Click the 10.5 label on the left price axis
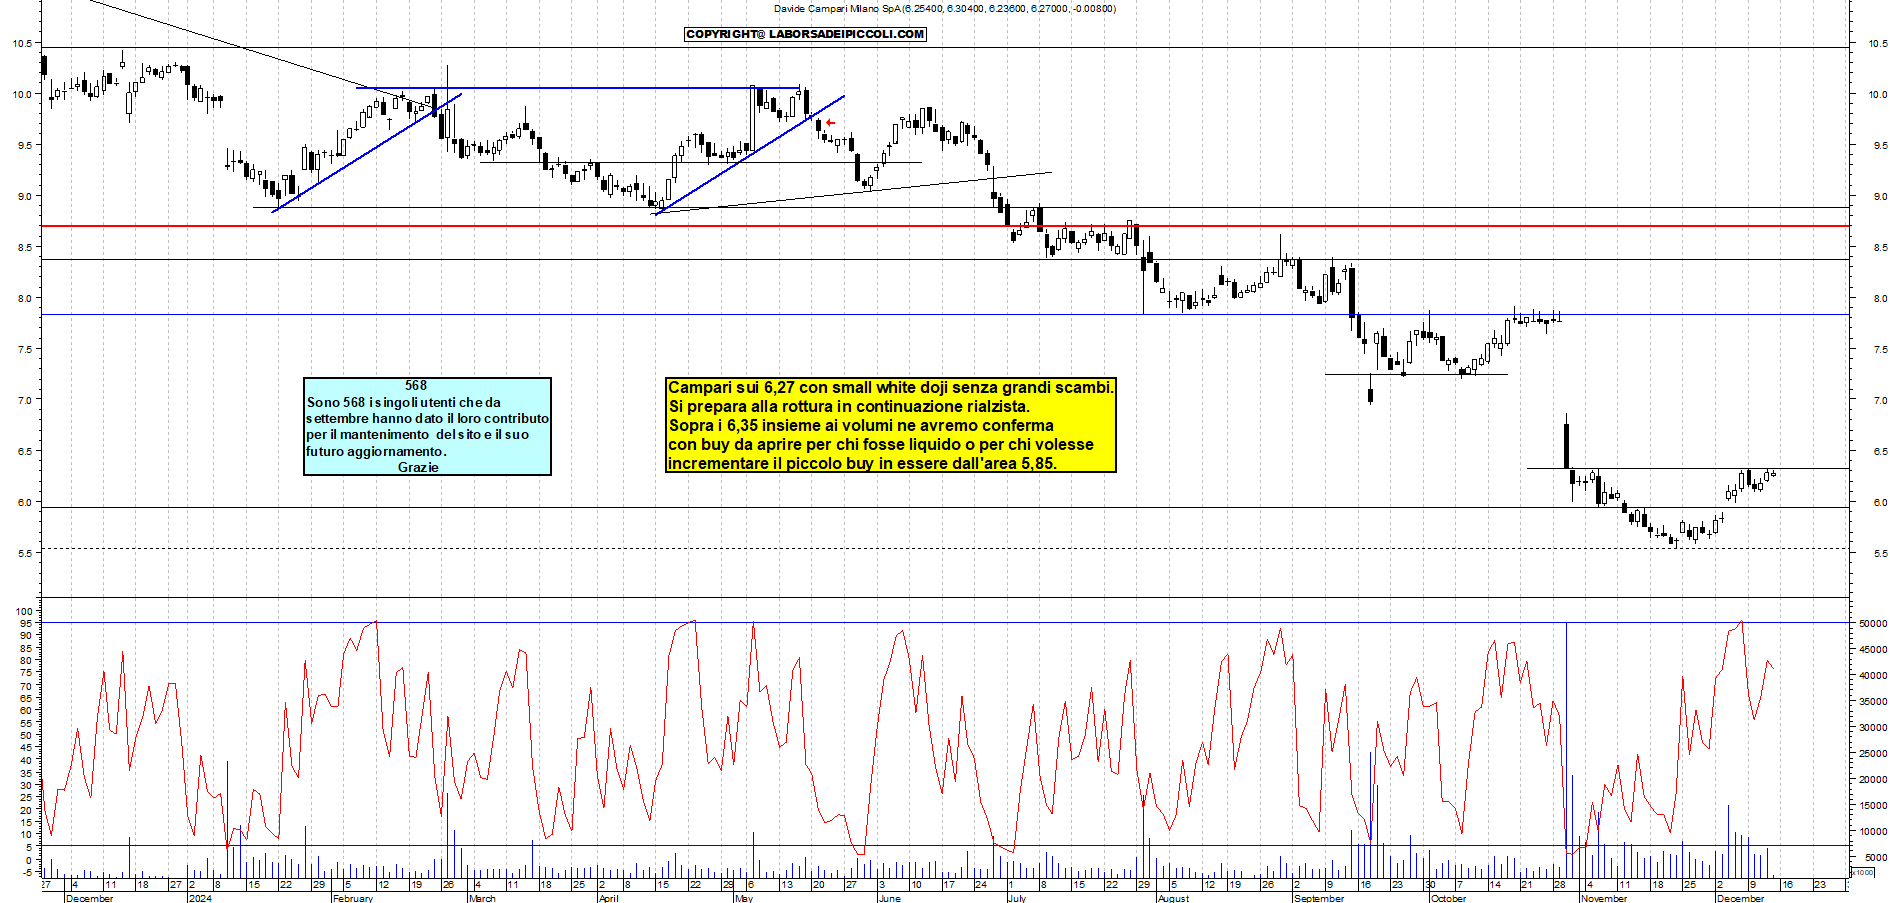 (x=21, y=43)
